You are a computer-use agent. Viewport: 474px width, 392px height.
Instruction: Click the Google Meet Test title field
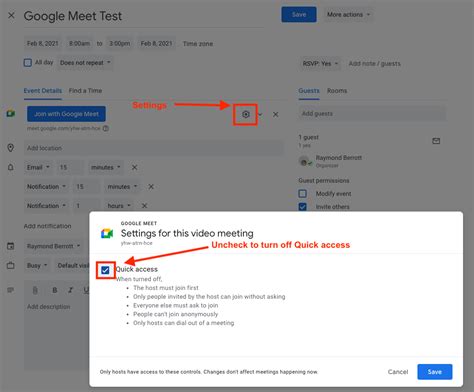coord(143,16)
